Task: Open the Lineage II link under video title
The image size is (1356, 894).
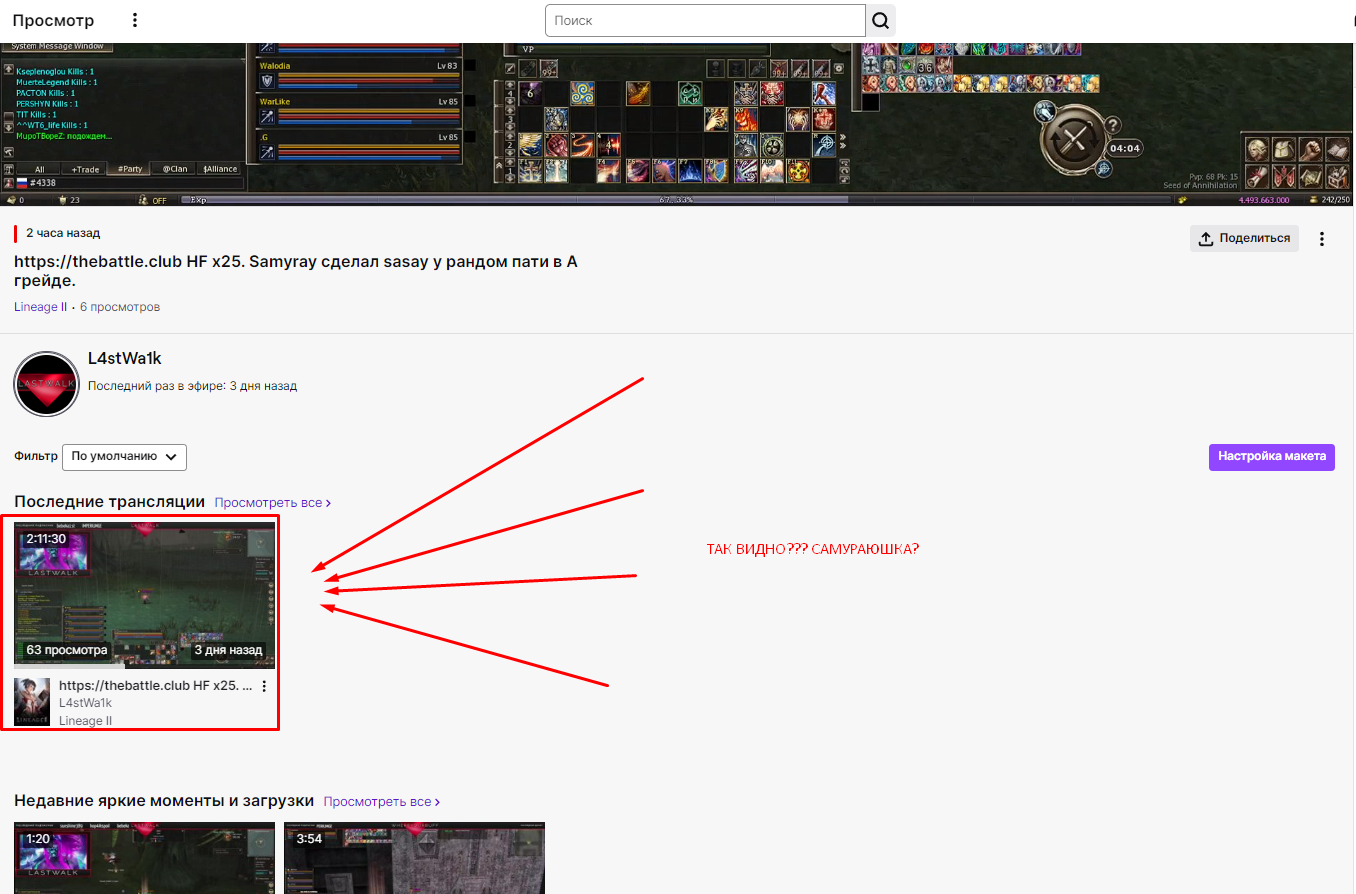Action: 41,307
